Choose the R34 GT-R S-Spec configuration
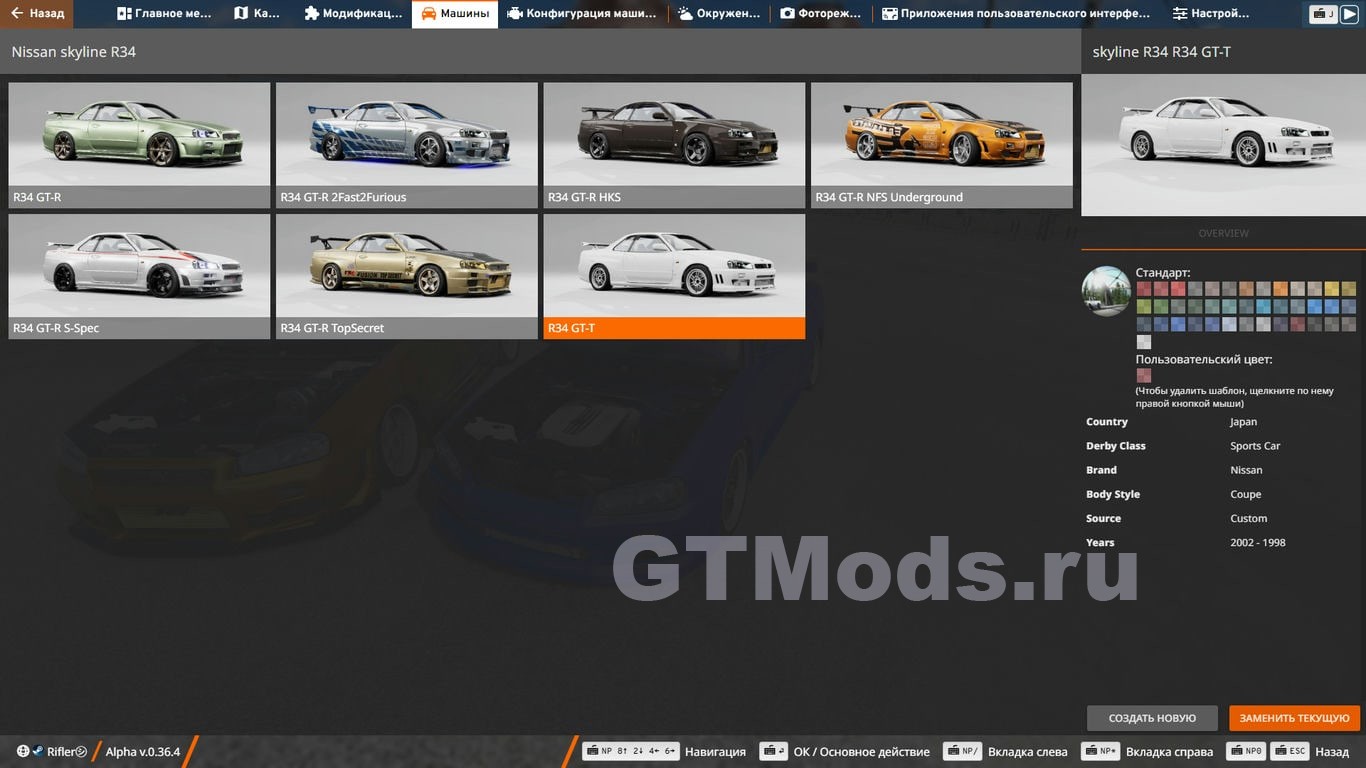Screen dimensions: 1366x768 tap(139, 276)
